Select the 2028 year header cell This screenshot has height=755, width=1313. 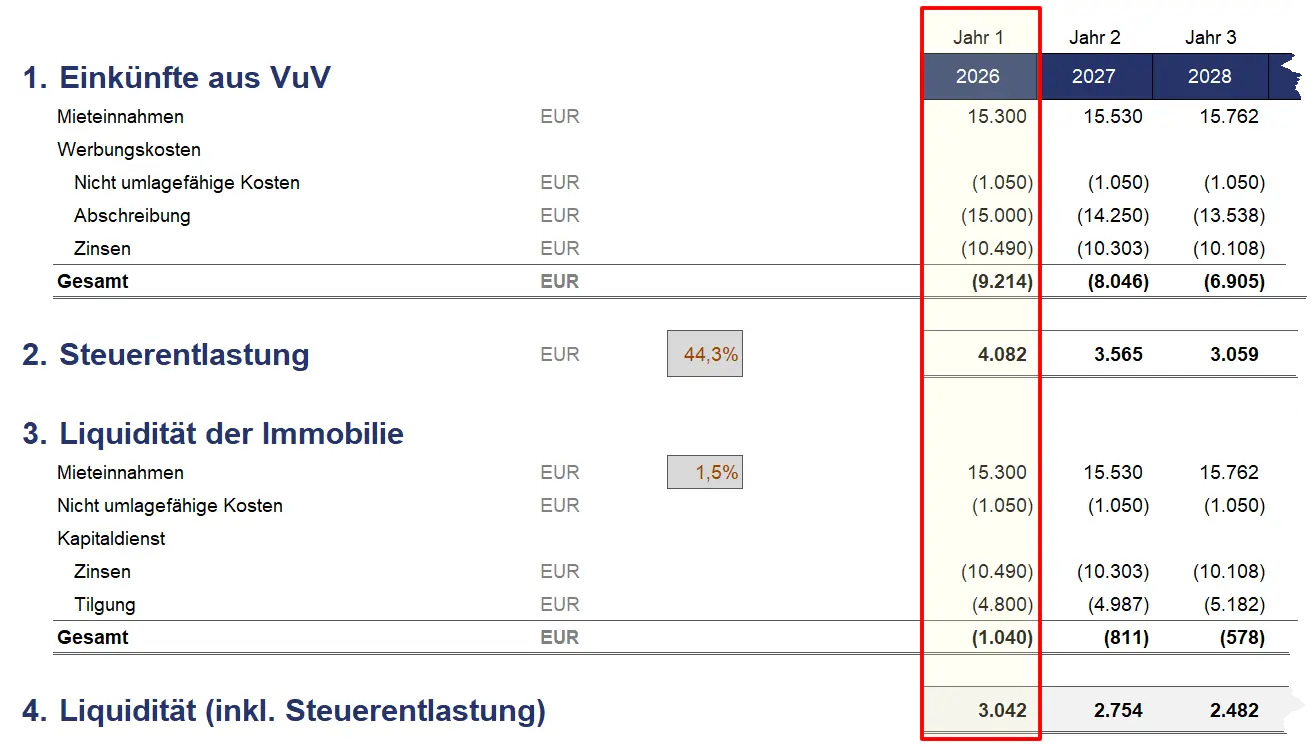[1209, 77]
